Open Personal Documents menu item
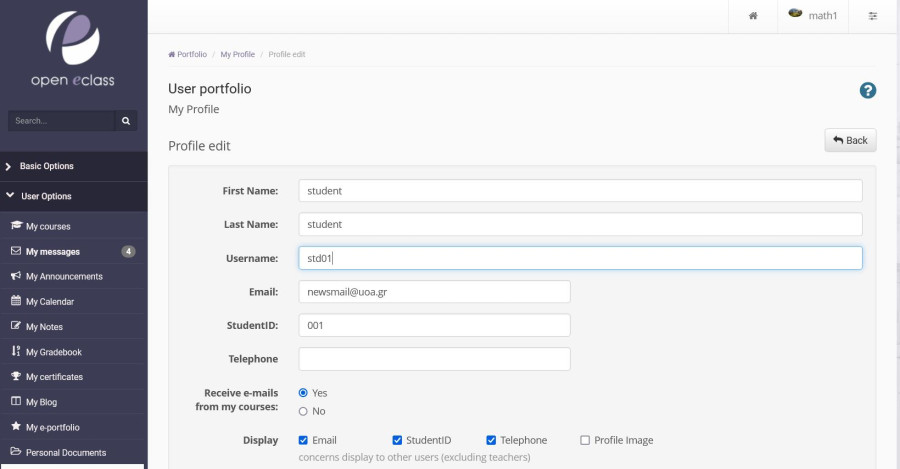 [x=73, y=452]
